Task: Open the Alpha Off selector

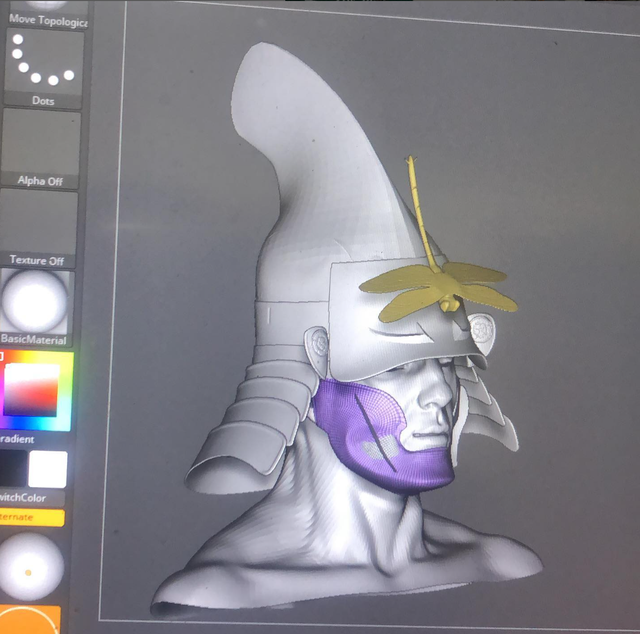Action: (40, 148)
